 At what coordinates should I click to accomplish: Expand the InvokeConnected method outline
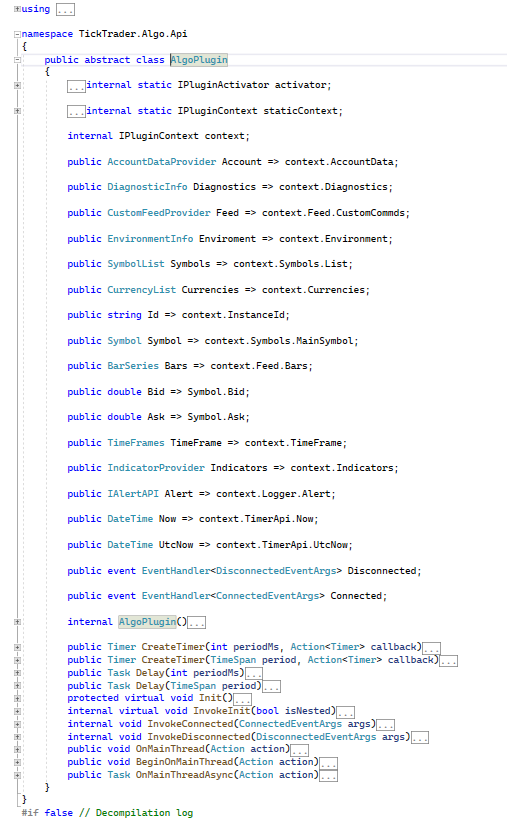[x=17, y=724]
